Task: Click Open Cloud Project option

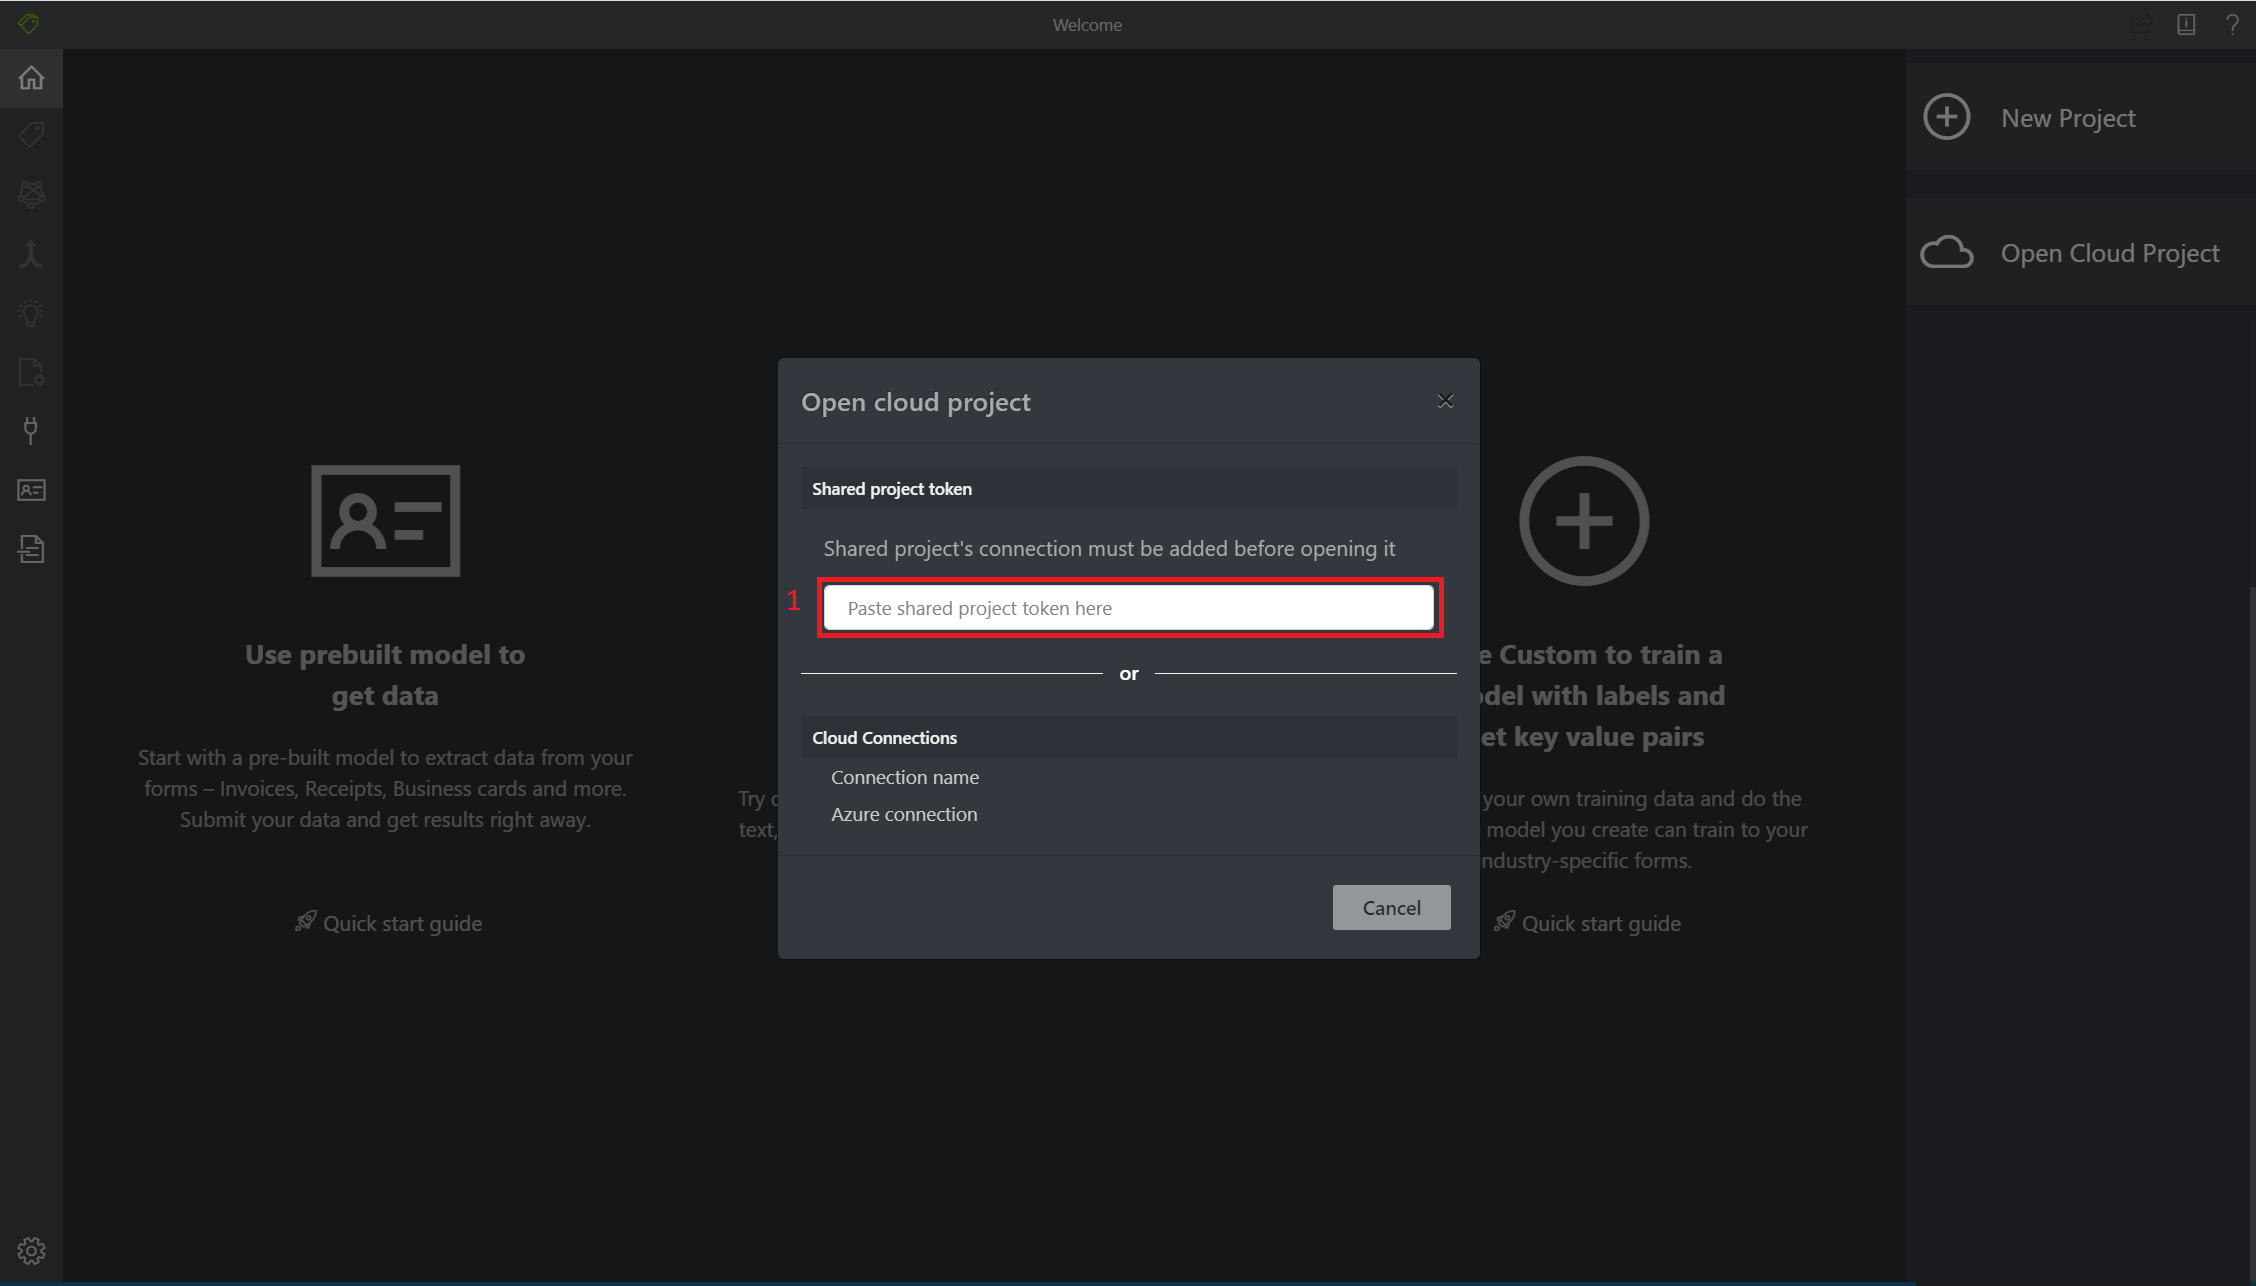Action: point(2109,253)
